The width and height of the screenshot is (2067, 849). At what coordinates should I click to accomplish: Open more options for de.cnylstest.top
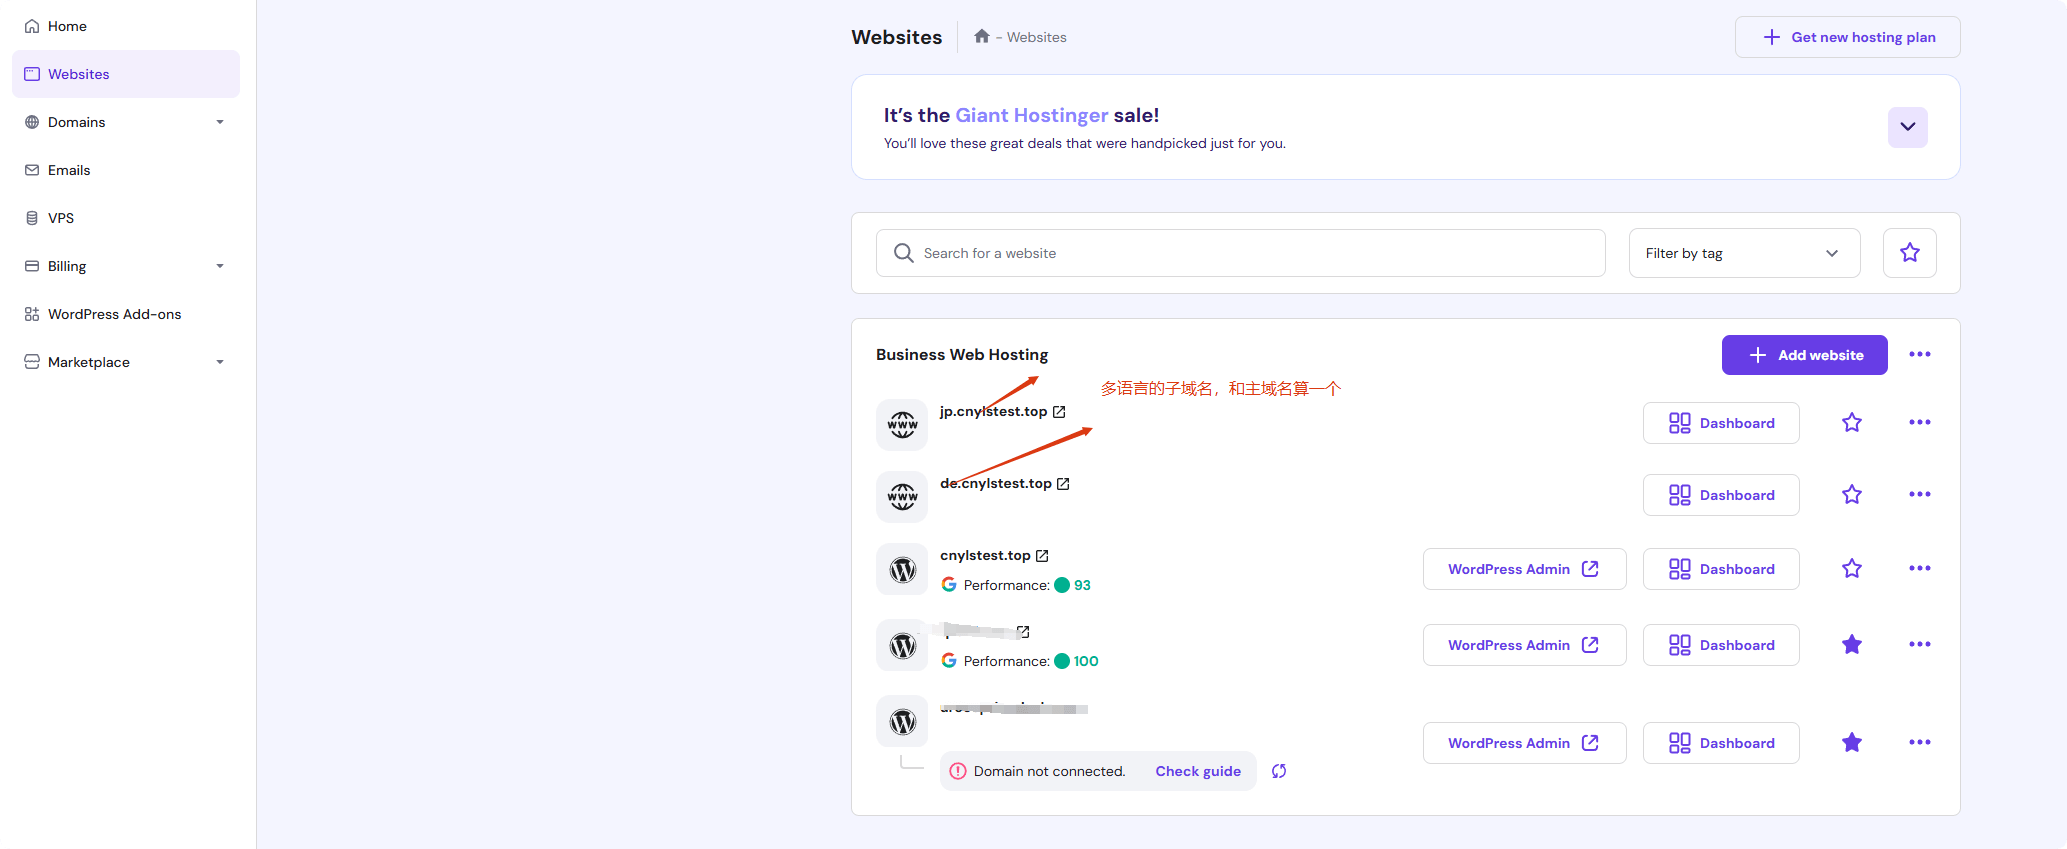pyautogui.click(x=1919, y=495)
